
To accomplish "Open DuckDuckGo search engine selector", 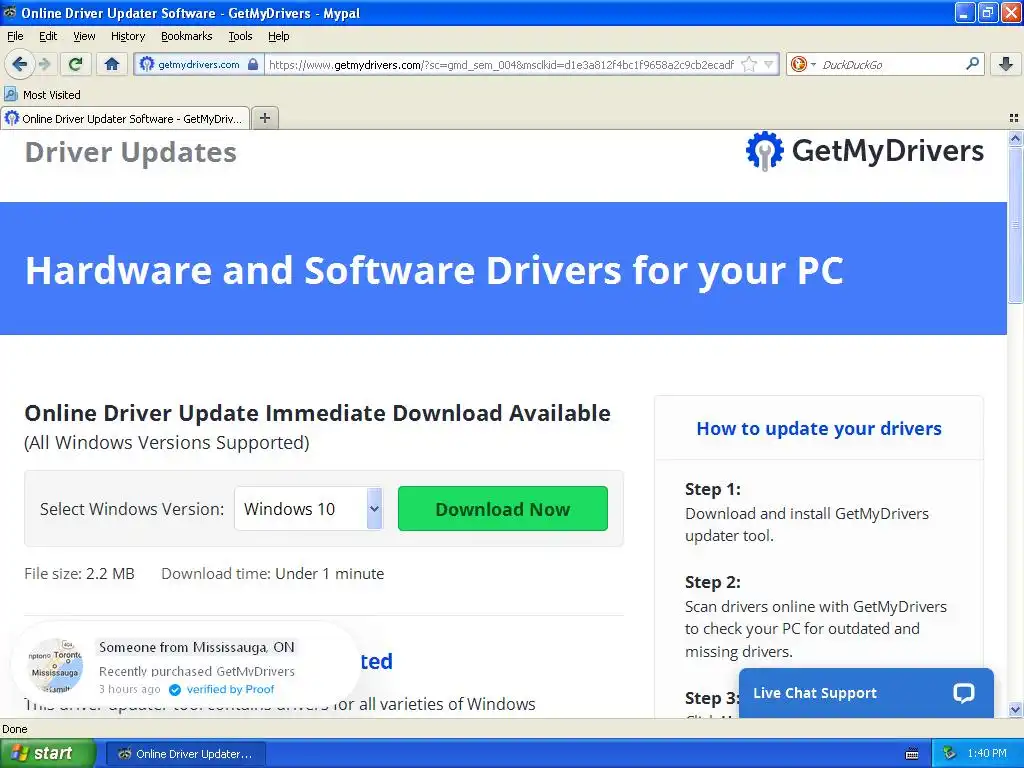I will pyautogui.click(x=803, y=64).
